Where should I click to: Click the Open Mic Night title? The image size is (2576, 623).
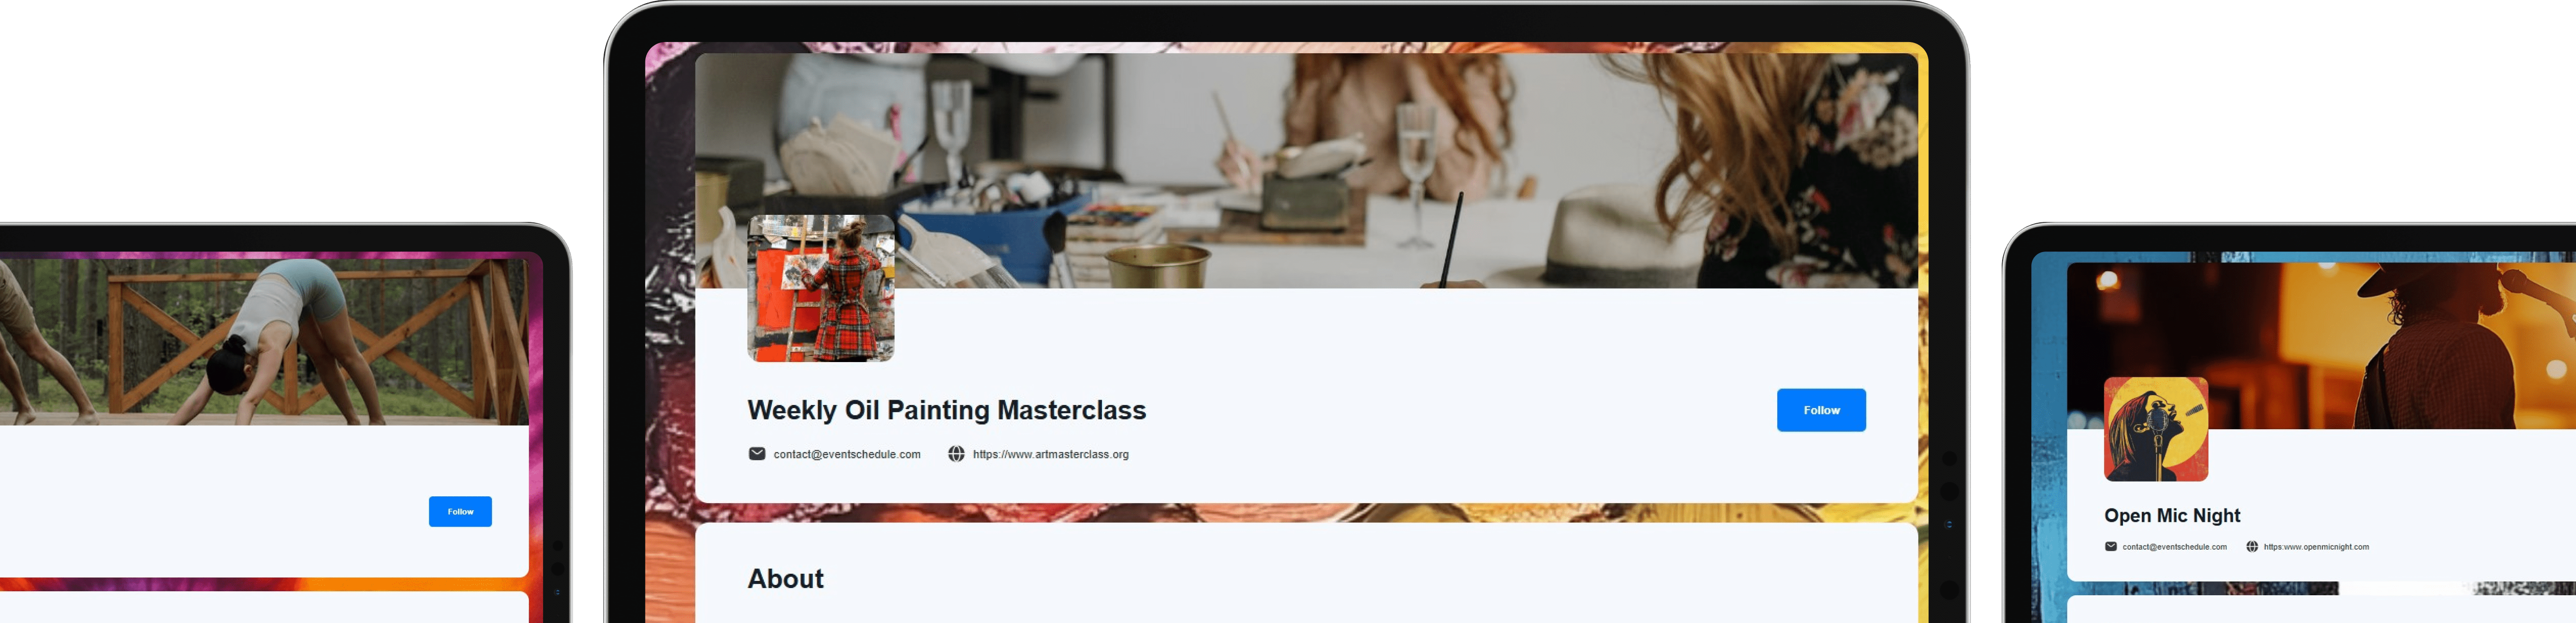(x=2172, y=515)
